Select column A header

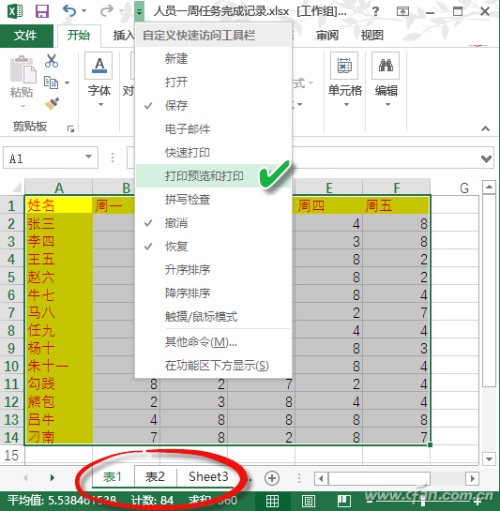(59, 188)
